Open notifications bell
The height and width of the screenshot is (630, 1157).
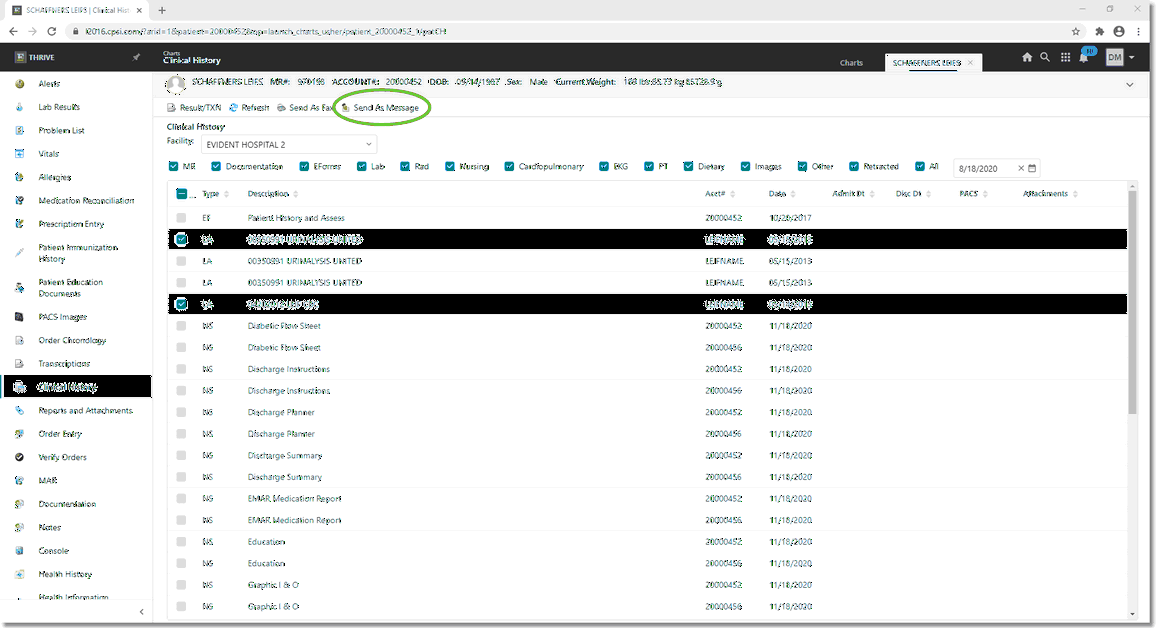click(1084, 58)
